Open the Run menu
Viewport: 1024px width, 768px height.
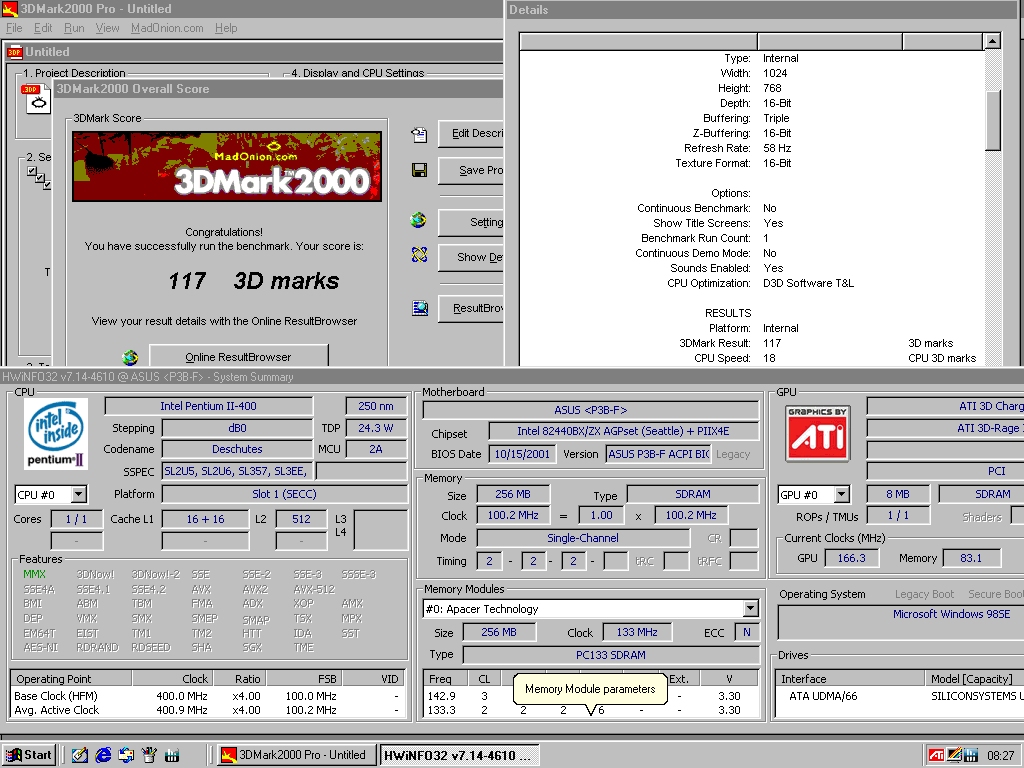pos(74,28)
